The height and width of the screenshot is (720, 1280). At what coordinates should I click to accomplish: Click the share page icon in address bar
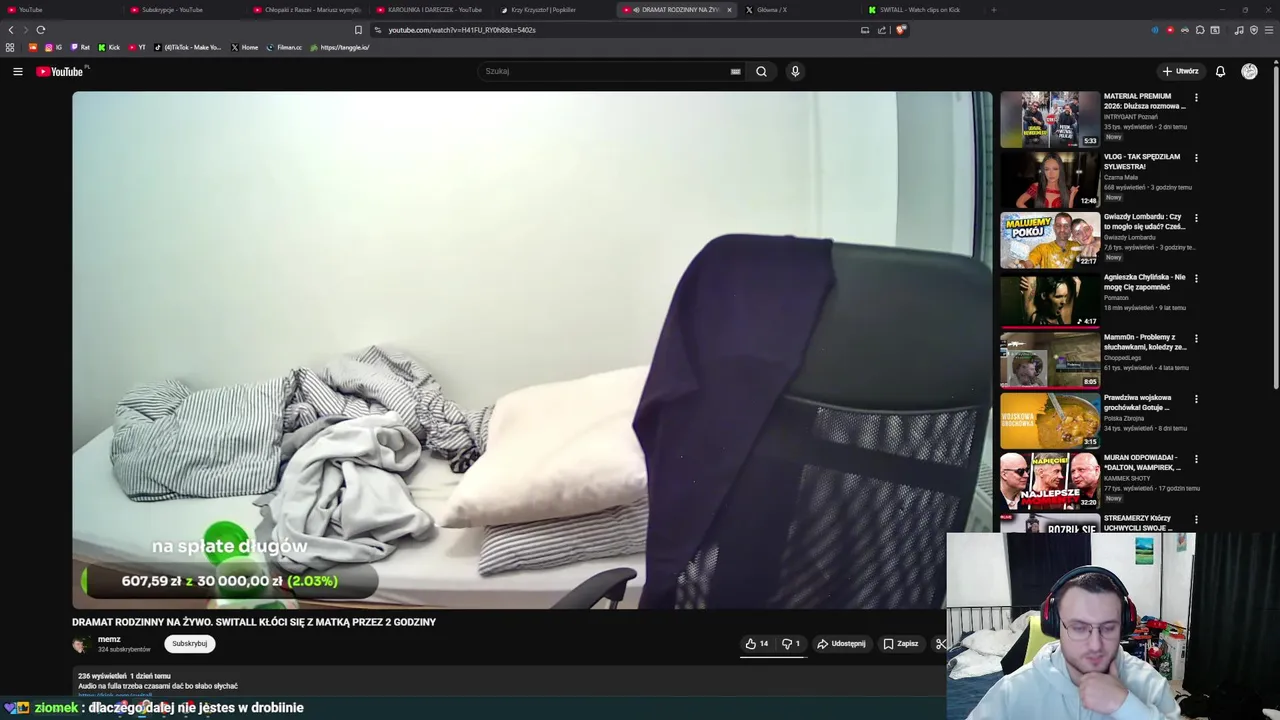pyautogui.click(x=882, y=30)
